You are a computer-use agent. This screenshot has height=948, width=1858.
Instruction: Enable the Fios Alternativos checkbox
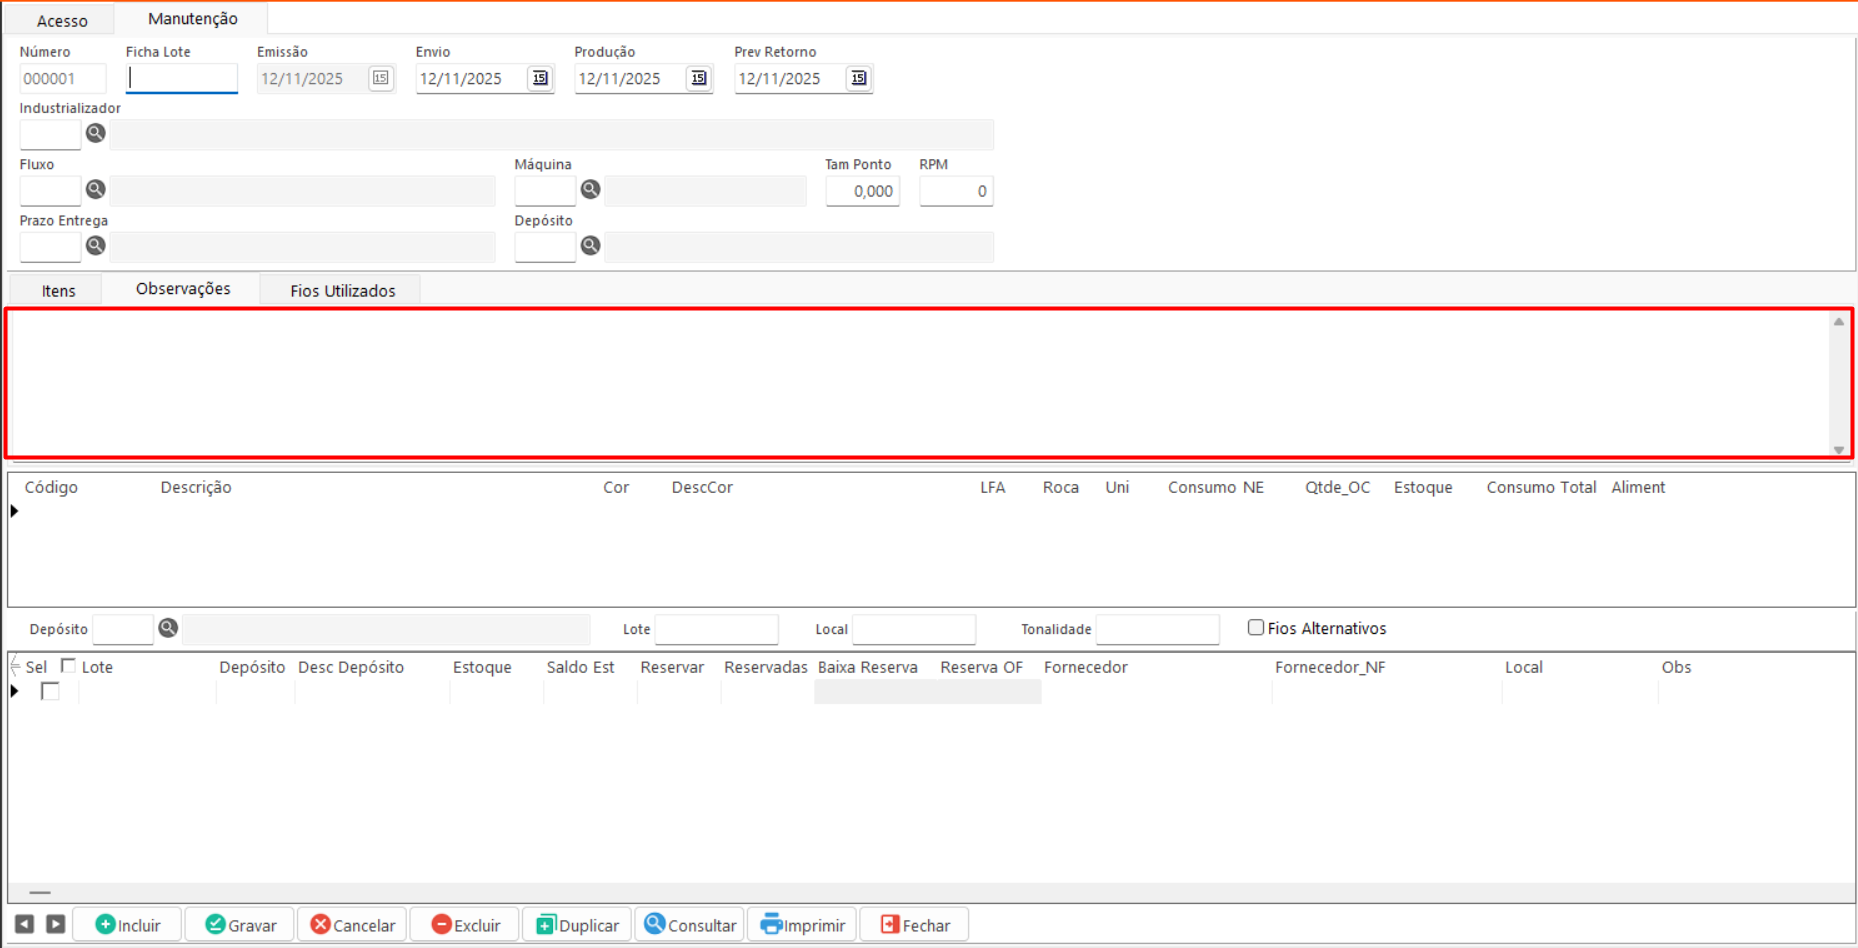tap(1256, 628)
